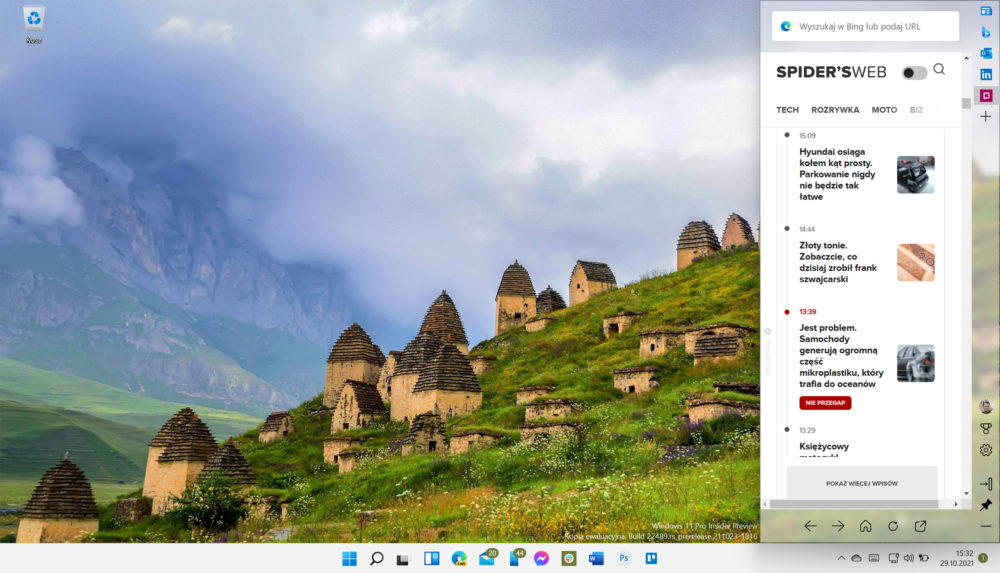Go back in the sidebar browser panel
Image resolution: width=1000 pixels, height=573 pixels.
pyautogui.click(x=810, y=526)
